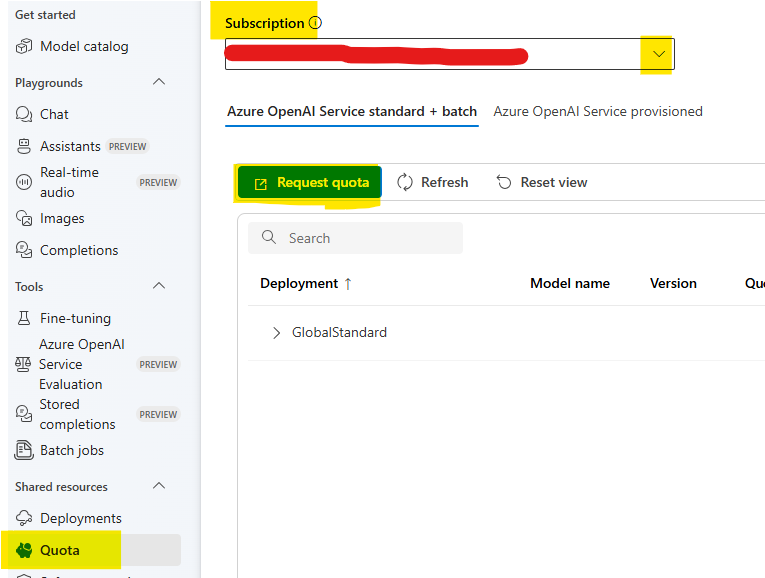Screen dimensions: 765x578
Task: Open Model catalog page
Action: point(84,46)
